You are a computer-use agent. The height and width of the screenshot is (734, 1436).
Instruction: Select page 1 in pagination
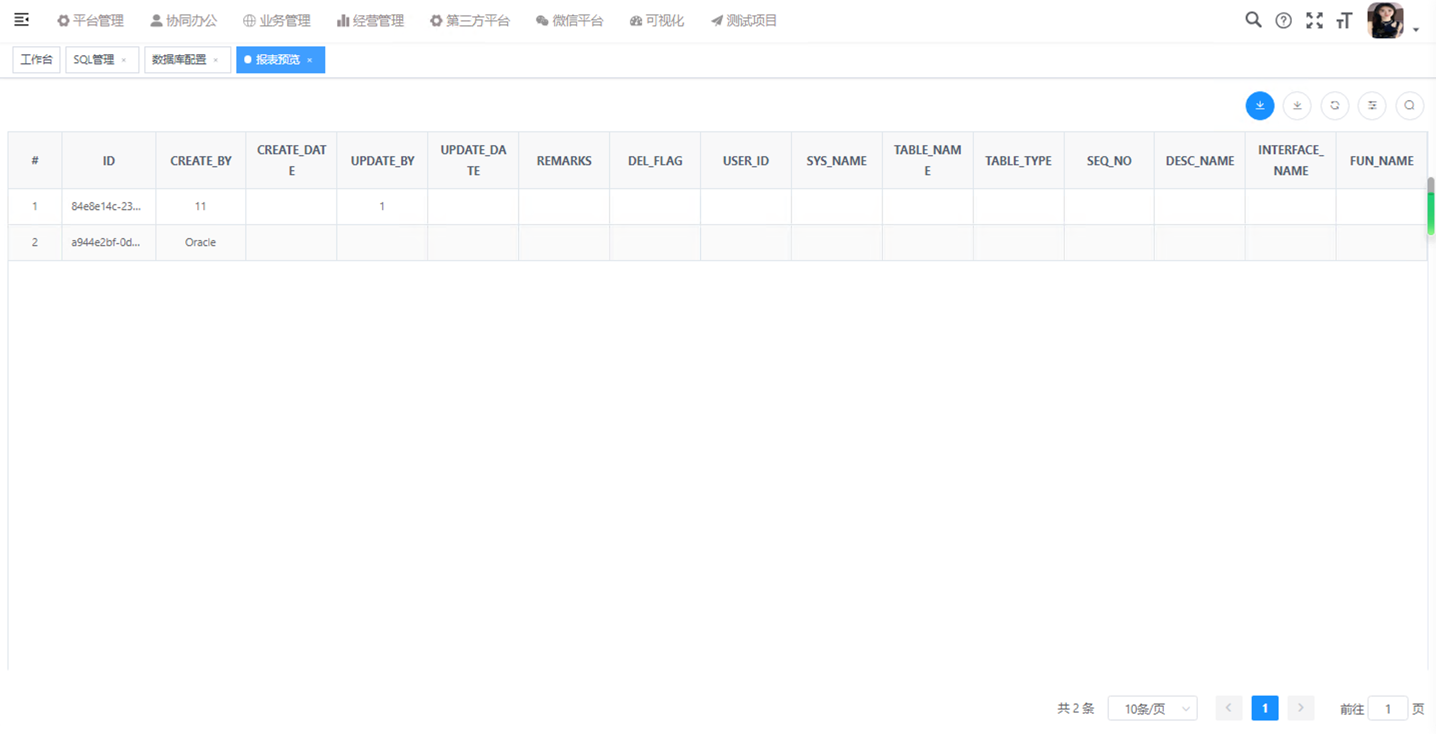click(x=1264, y=708)
